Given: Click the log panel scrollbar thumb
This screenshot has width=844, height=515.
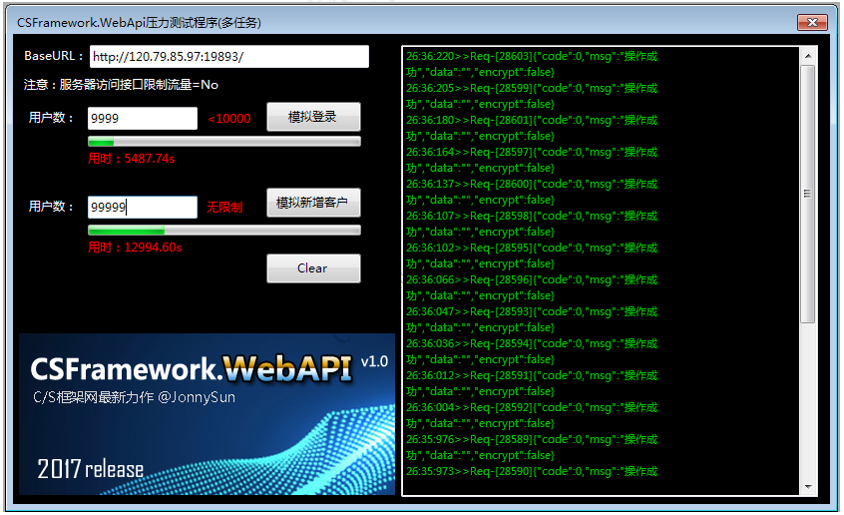Looking at the screenshot, I should click(x=808, y=194).
